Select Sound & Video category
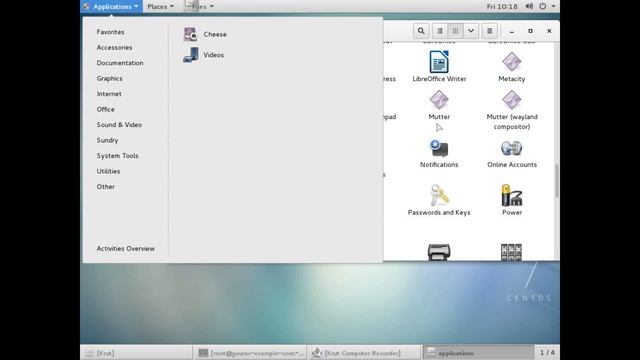The image size is (640, 360). tap(119, 125)
